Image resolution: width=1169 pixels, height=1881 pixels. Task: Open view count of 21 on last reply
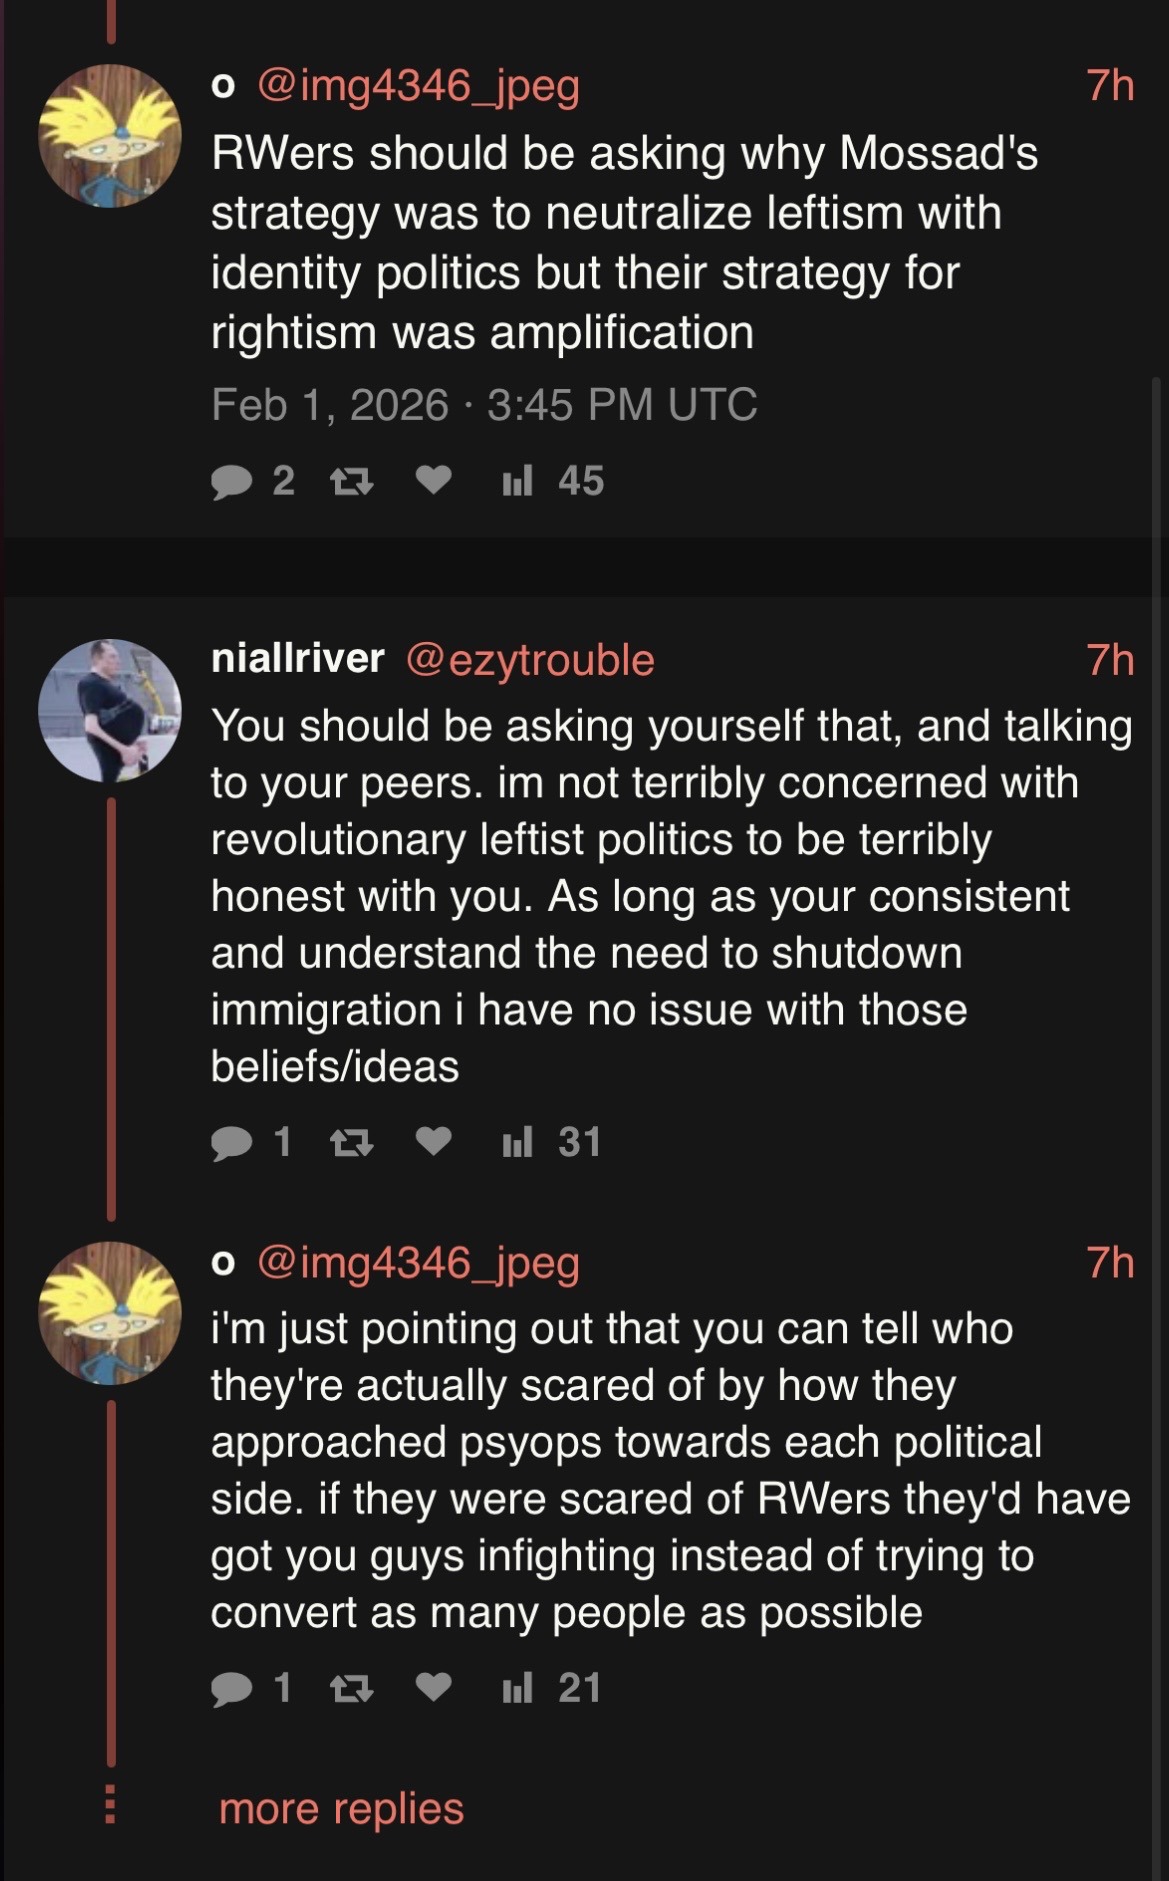[552, 1688]
